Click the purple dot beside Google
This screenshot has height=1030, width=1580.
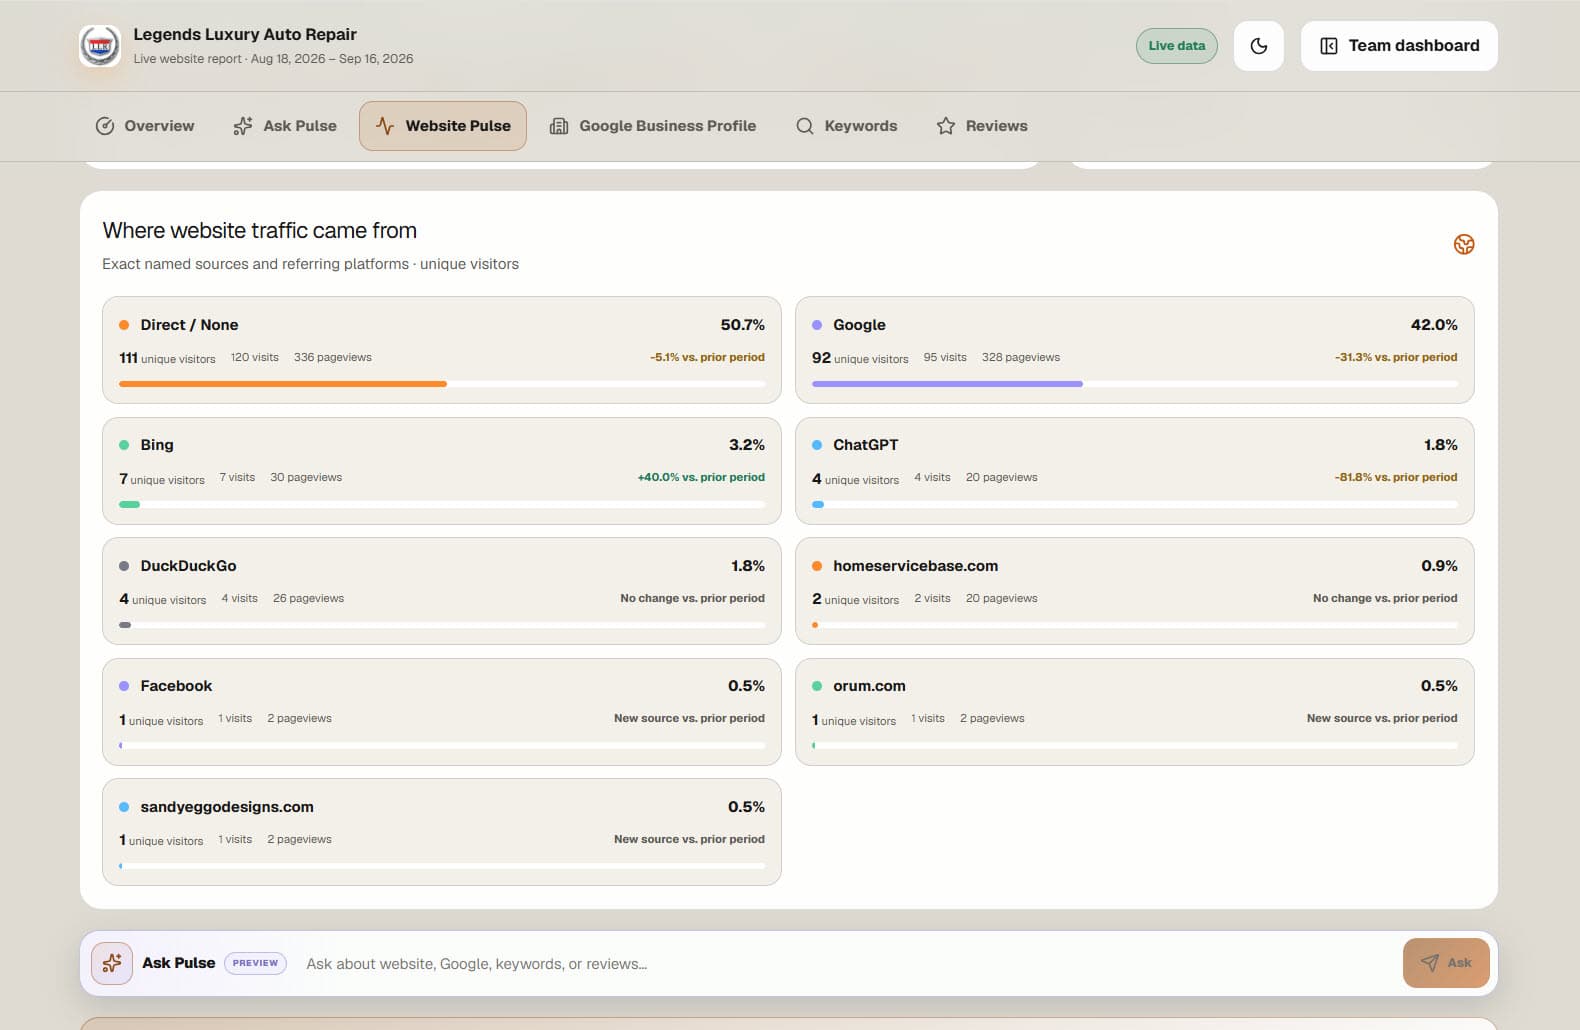[817, 325]
